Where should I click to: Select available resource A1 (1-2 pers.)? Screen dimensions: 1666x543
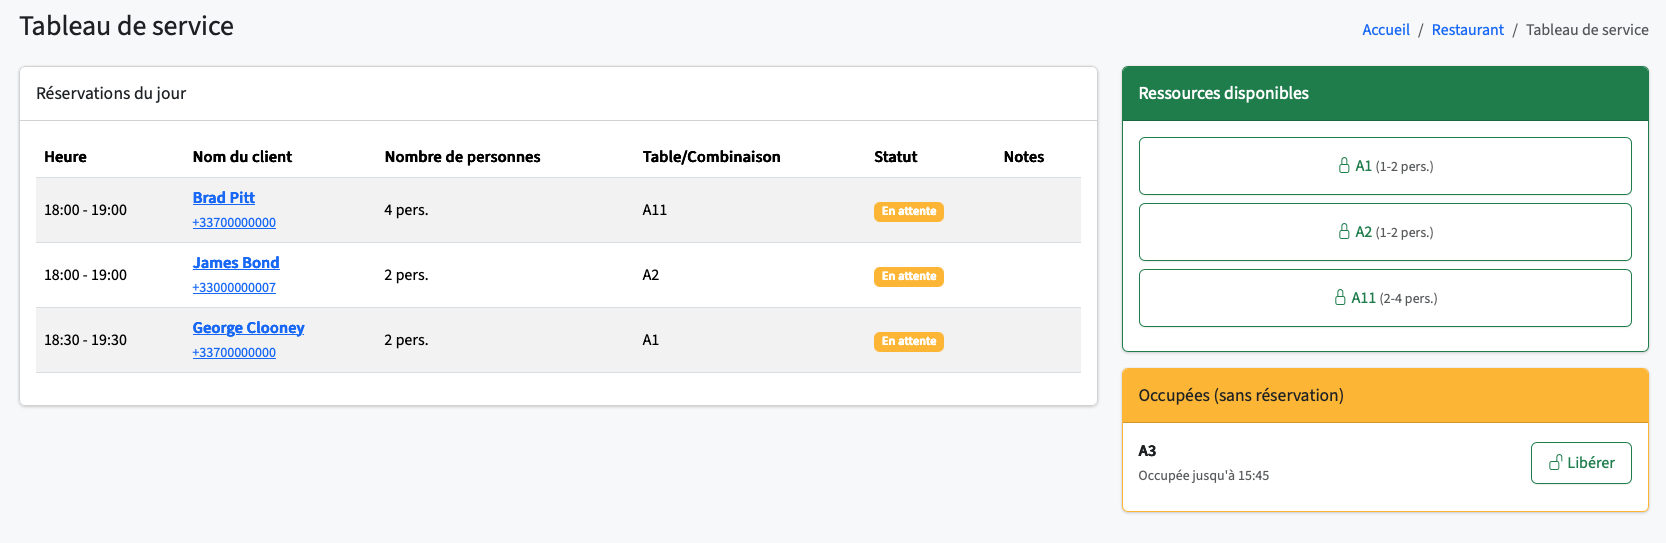(1385, 166)
